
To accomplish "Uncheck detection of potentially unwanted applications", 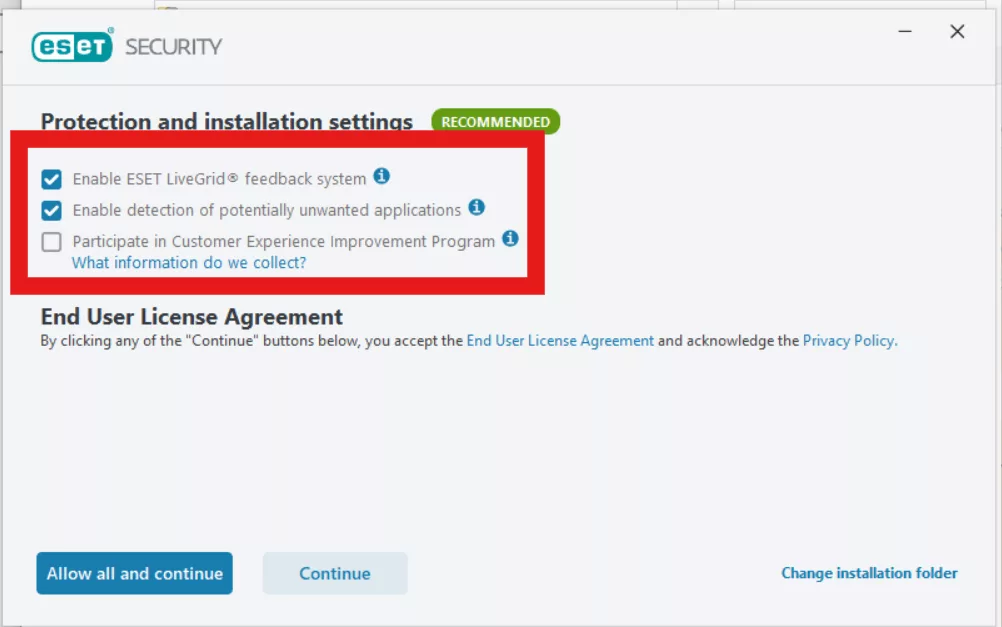I will (49, 210).
